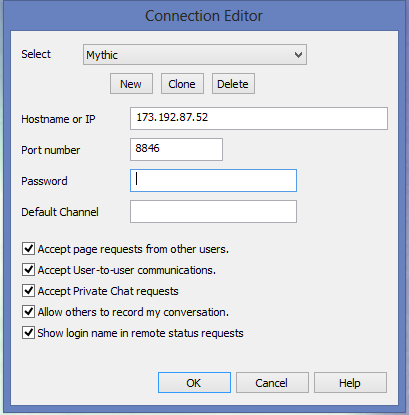This screenshot has width=409, height=415.
Task: Click the Clone button
Action: [182, 84]
